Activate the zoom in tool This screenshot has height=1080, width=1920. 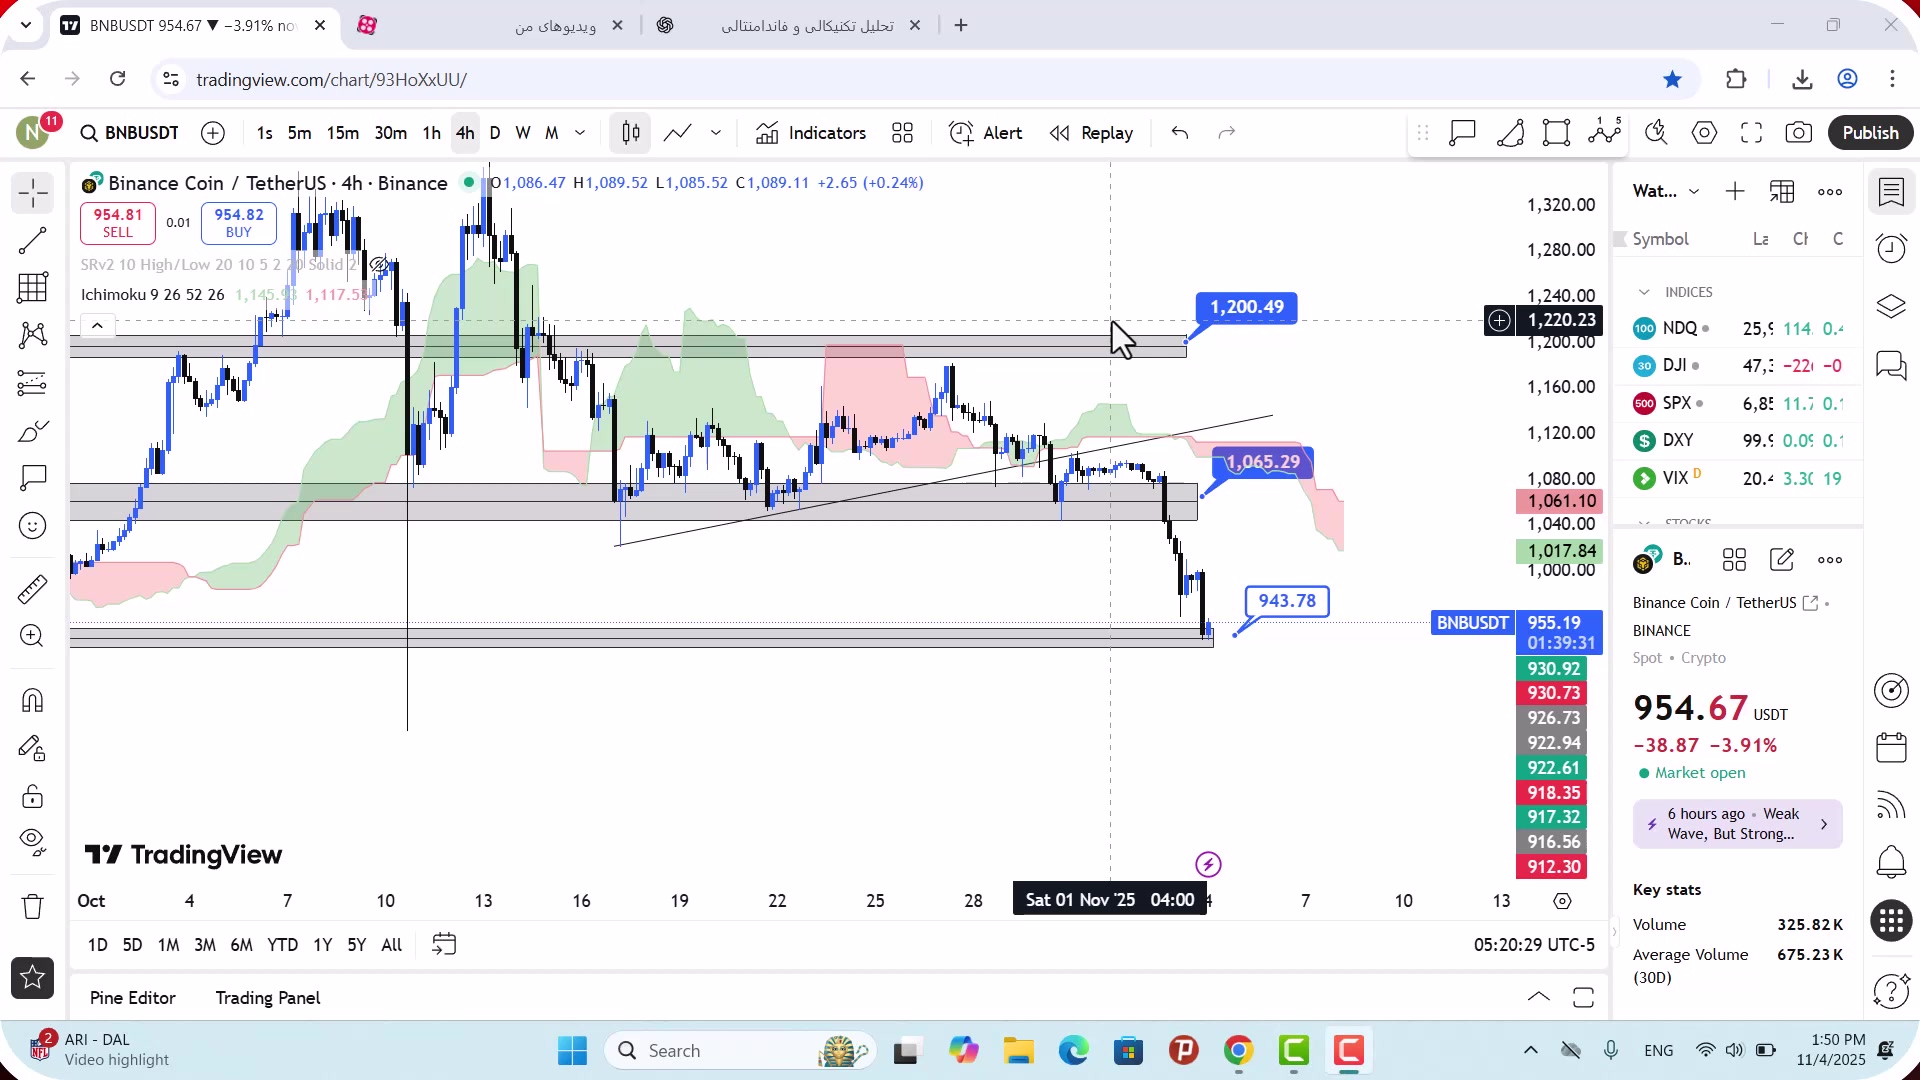(x=33, y=636)
